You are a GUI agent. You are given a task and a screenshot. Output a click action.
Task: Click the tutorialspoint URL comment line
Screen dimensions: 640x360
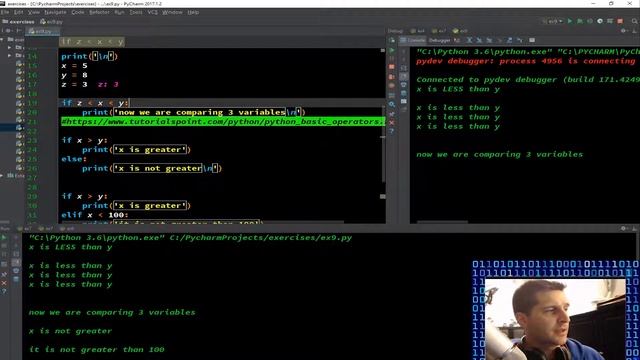(x=223, y=122)
